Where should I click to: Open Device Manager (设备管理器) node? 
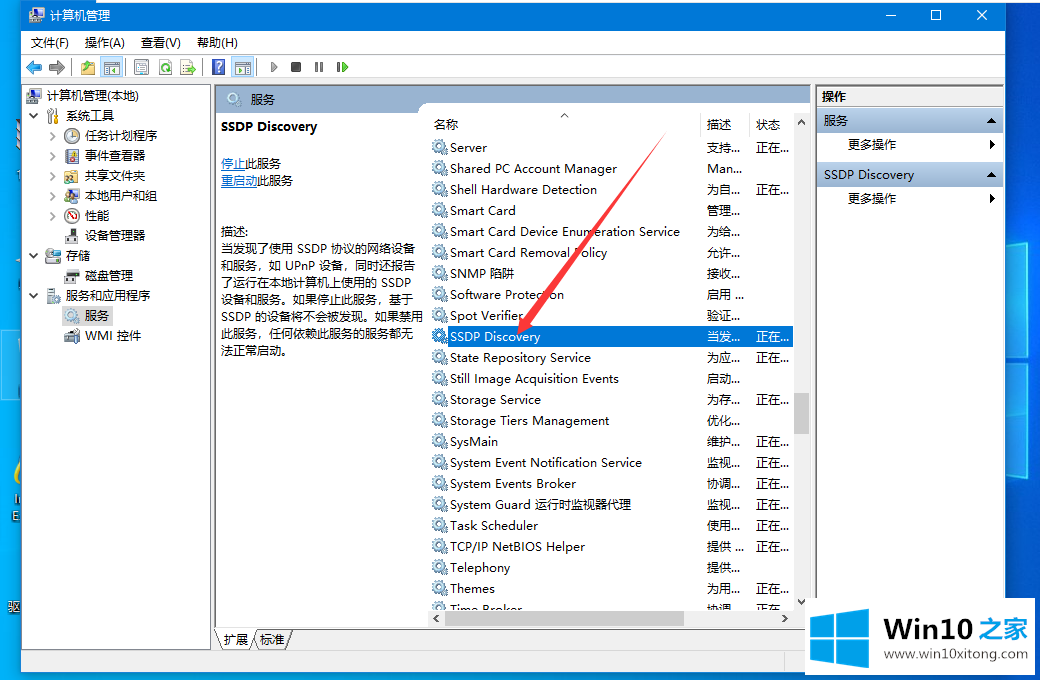click(115, 236)
